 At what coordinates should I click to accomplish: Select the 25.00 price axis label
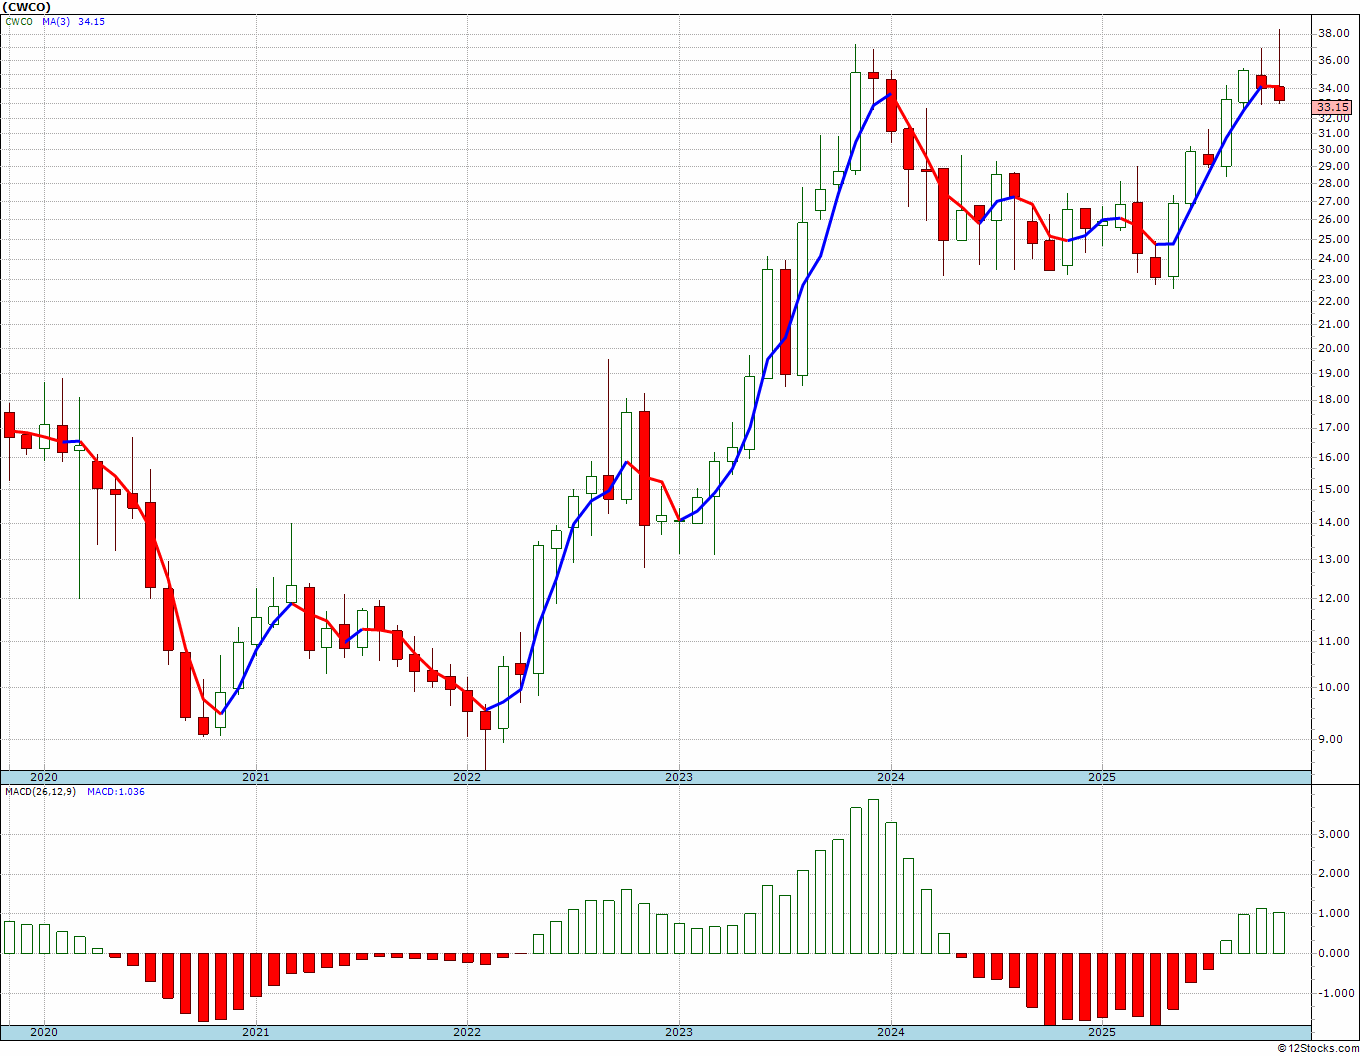click(1334, 239)
